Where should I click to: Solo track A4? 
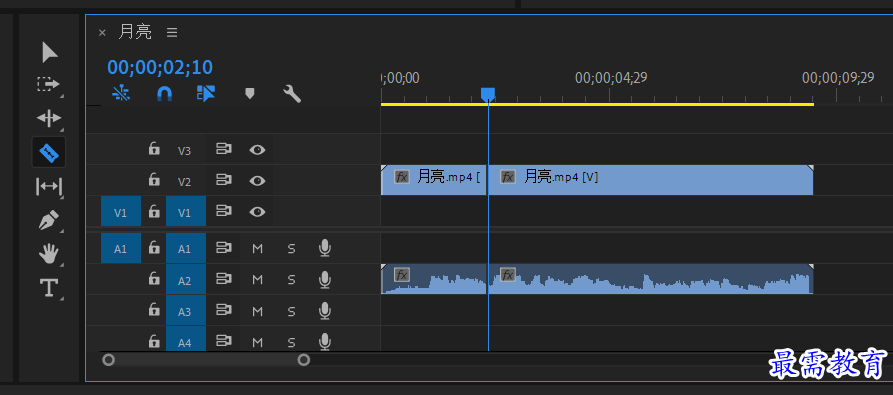coord(291,342)
